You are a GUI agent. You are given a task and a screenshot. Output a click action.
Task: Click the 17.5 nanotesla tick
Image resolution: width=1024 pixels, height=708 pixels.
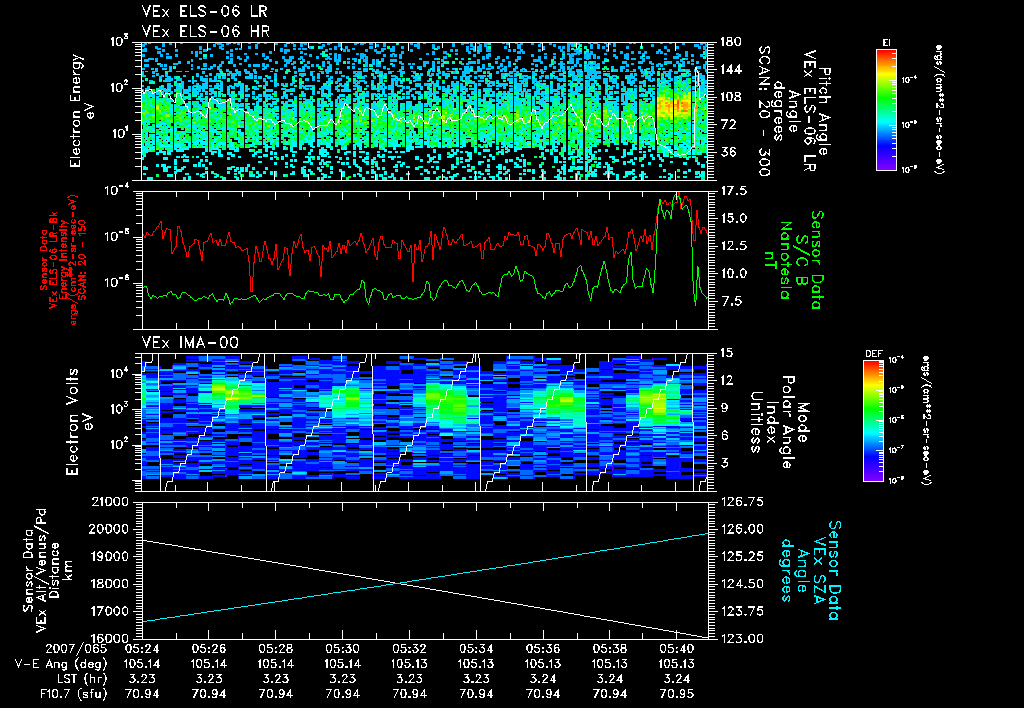(733, 191)
